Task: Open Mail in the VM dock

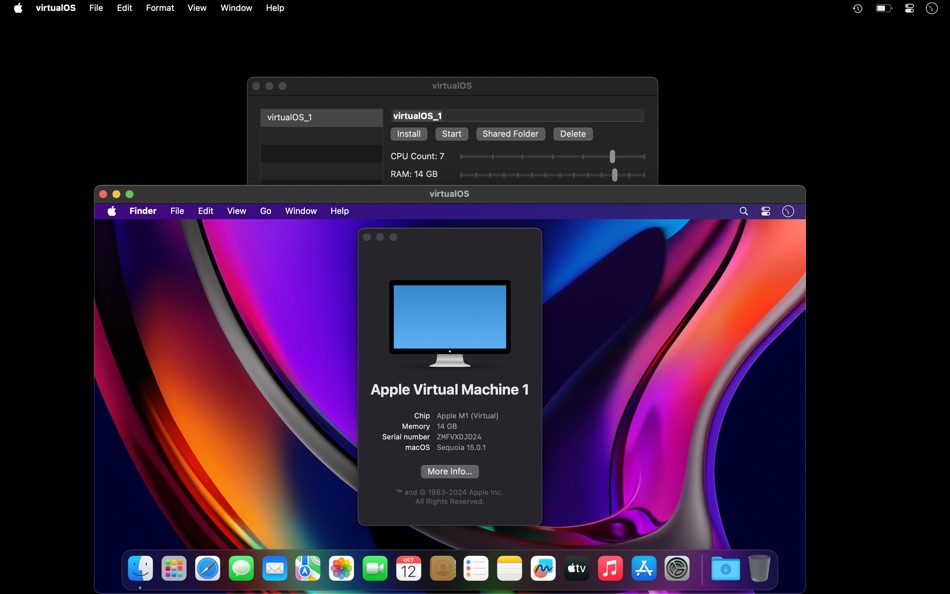Action: click(x=274, y=569)
